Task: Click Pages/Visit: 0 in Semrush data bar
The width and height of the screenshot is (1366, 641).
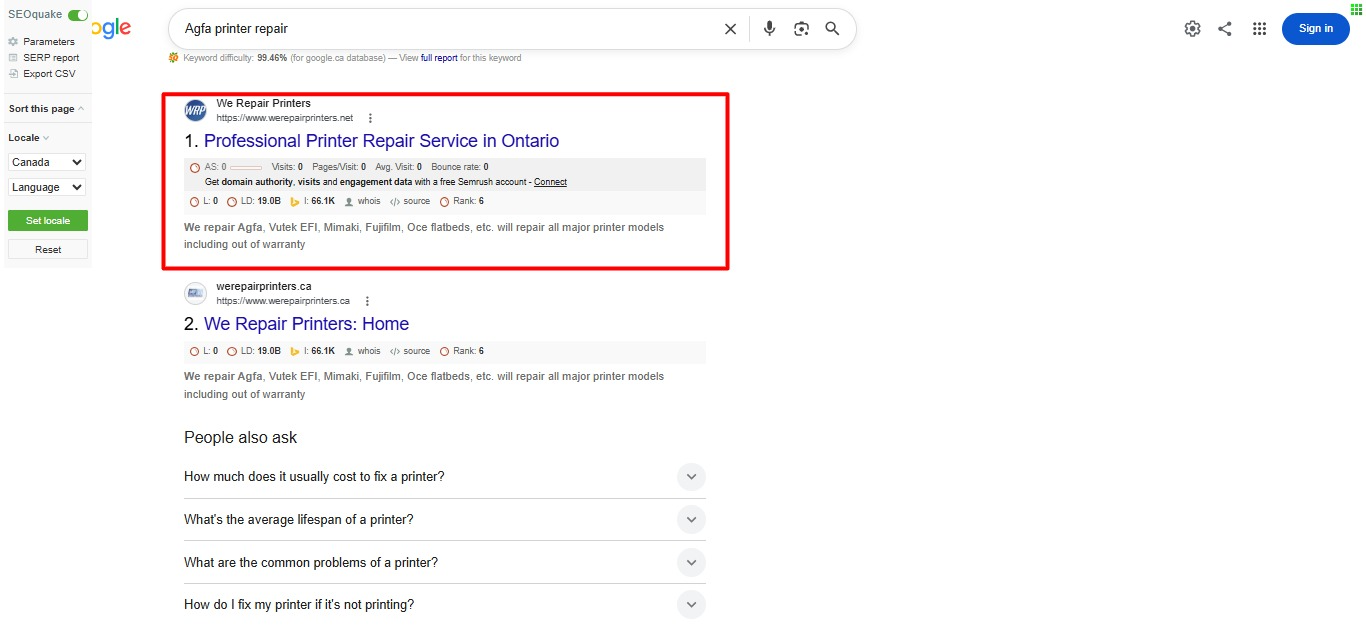Action: click(339, 167)
